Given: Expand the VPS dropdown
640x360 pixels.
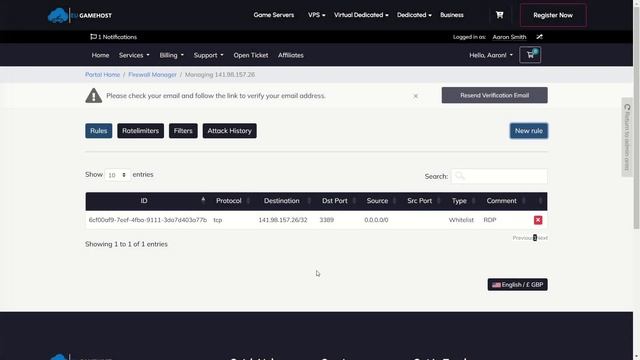Looking at the screenshot, I should [x=316, y=15].
